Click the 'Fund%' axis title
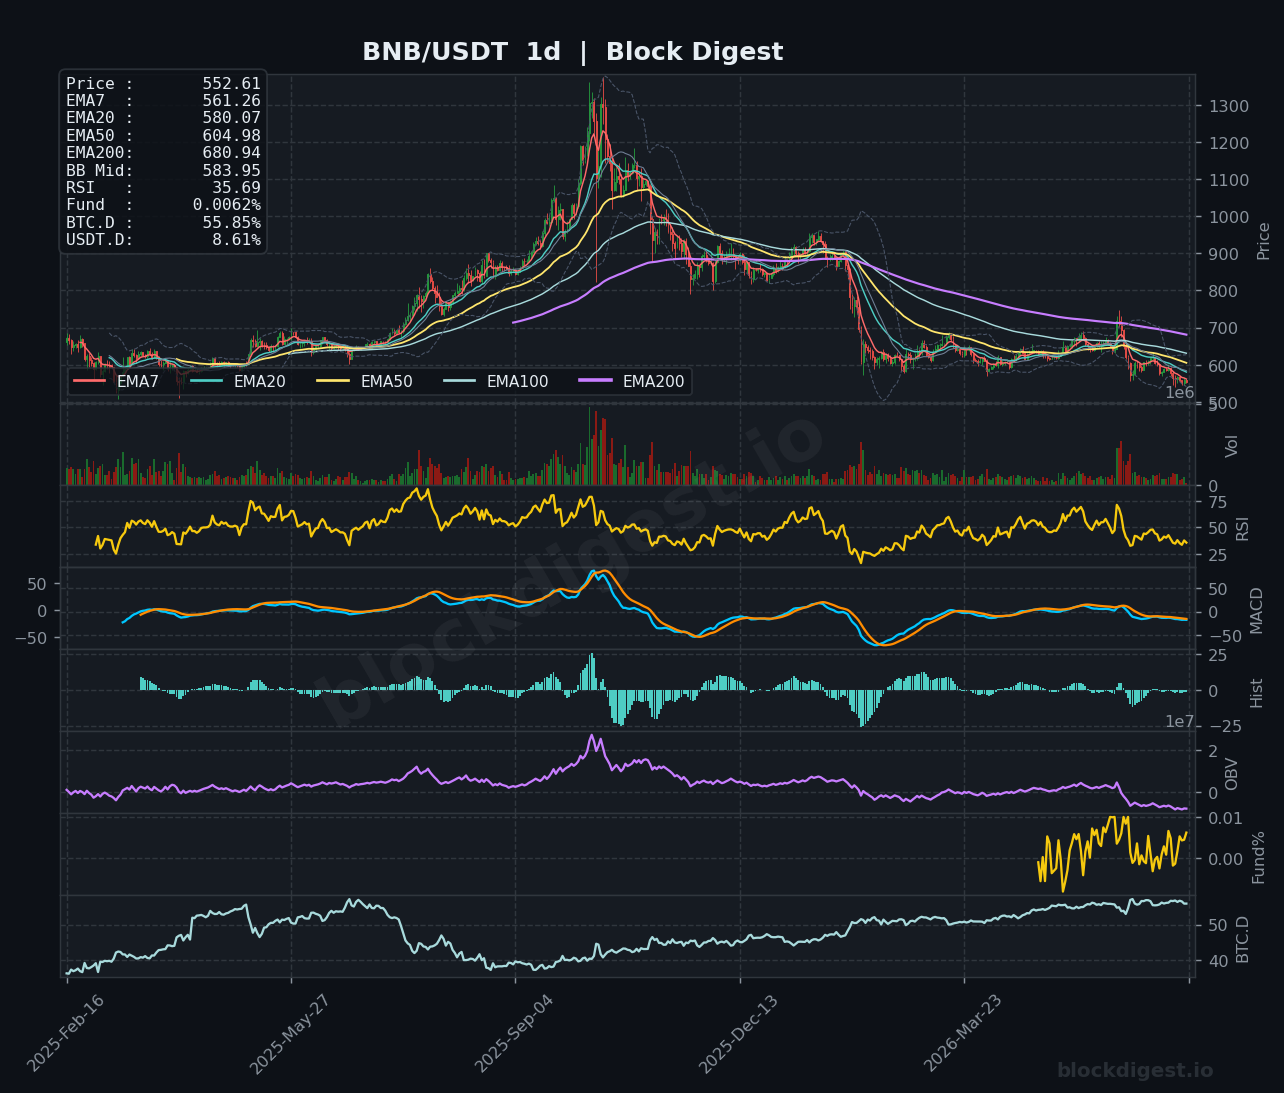This screenshot has width=1284, height=1093. coord(1259,857)
